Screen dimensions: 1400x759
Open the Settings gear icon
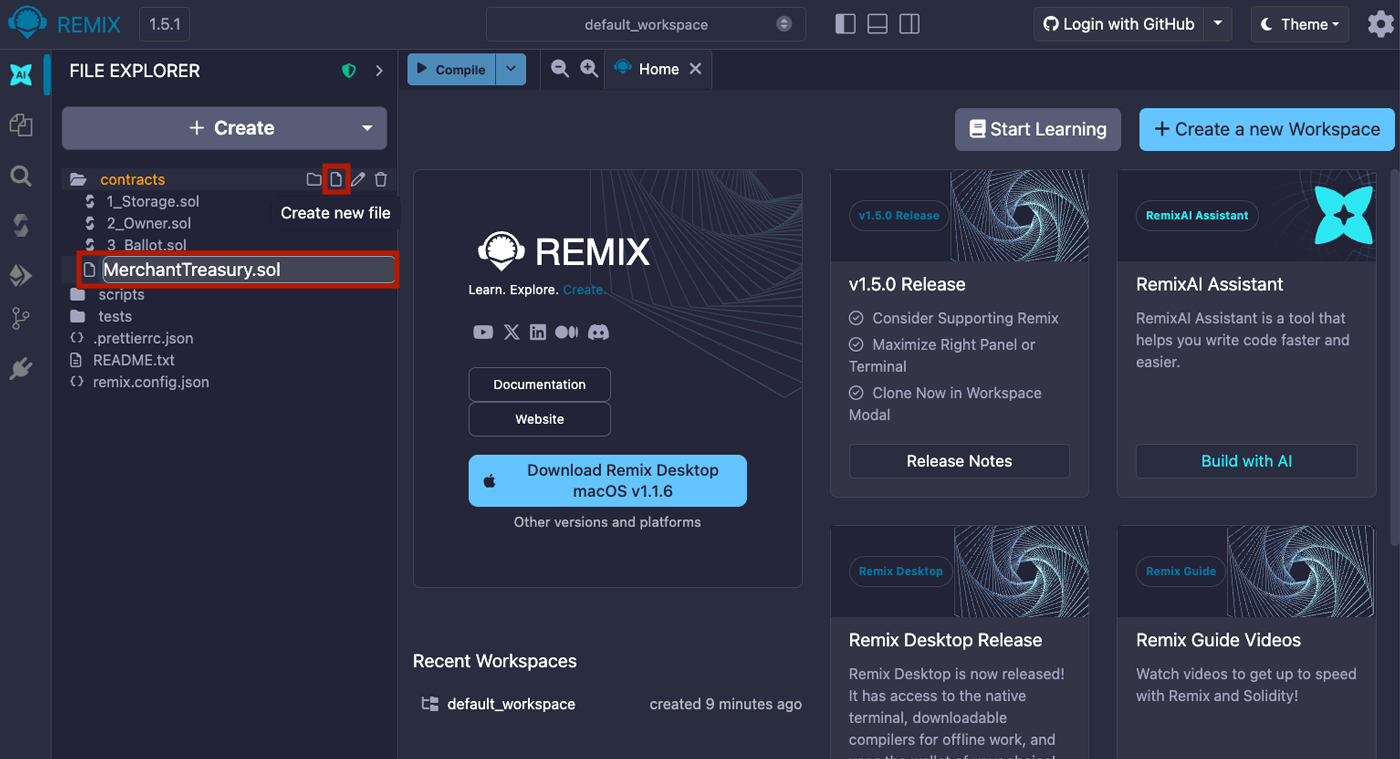(1380, 24)
